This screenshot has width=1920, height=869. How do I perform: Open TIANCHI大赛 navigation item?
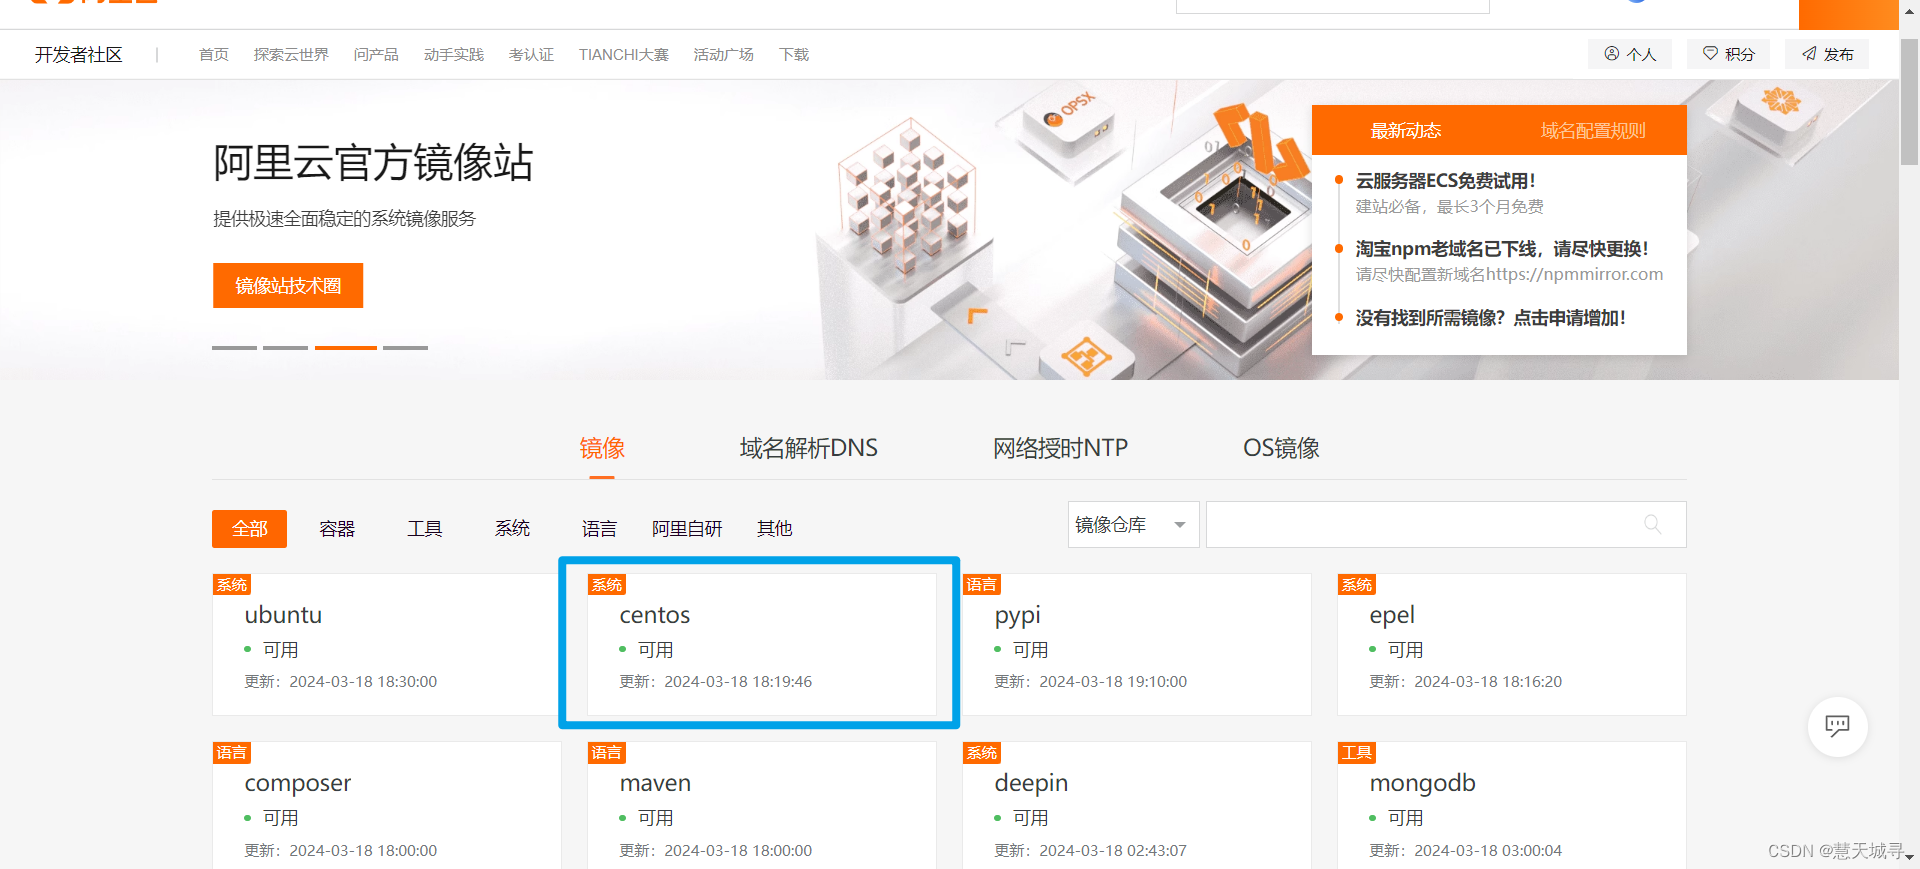(x=623, y=54)
